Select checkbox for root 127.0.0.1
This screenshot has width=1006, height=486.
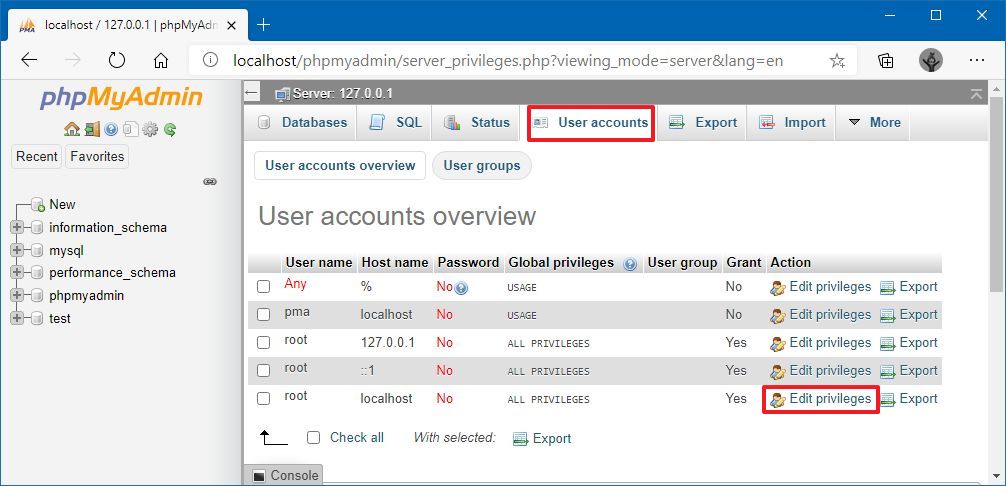tap(263, 342)
